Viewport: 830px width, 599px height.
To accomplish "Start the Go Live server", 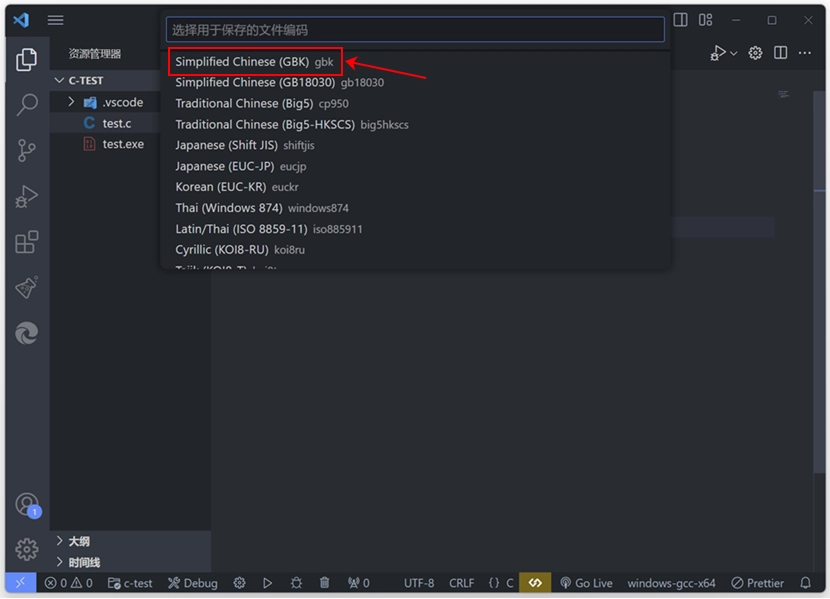I will click(x=586, y=582).
